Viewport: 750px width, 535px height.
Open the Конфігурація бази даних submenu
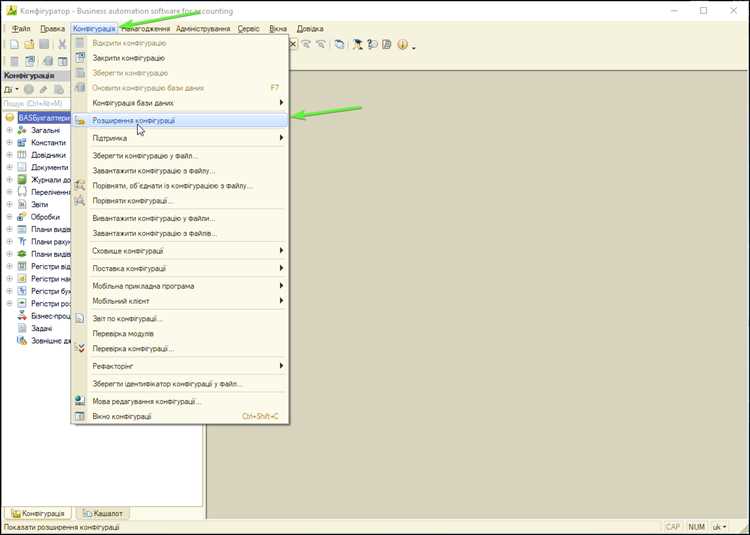pos(180,103)
